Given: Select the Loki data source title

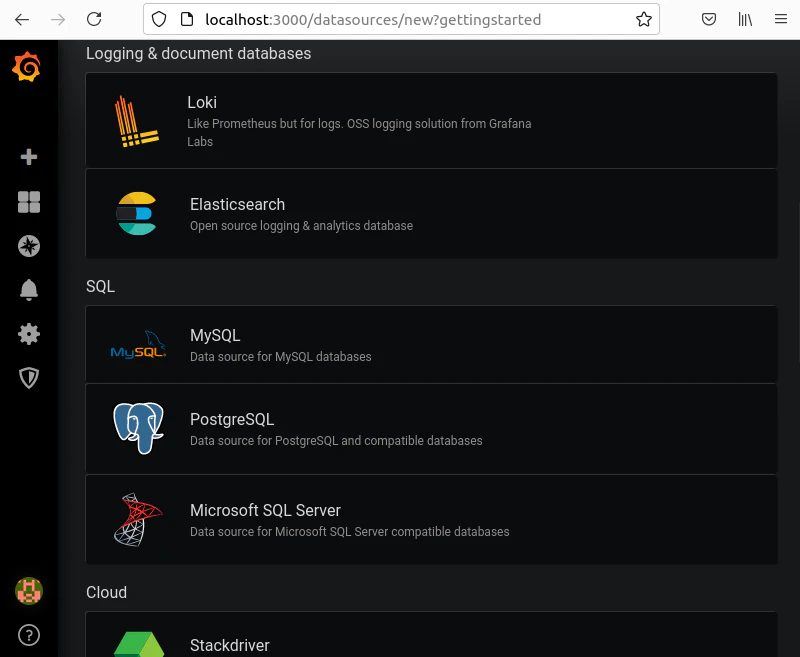Looking at the screenshot, I should pos(202,103).
